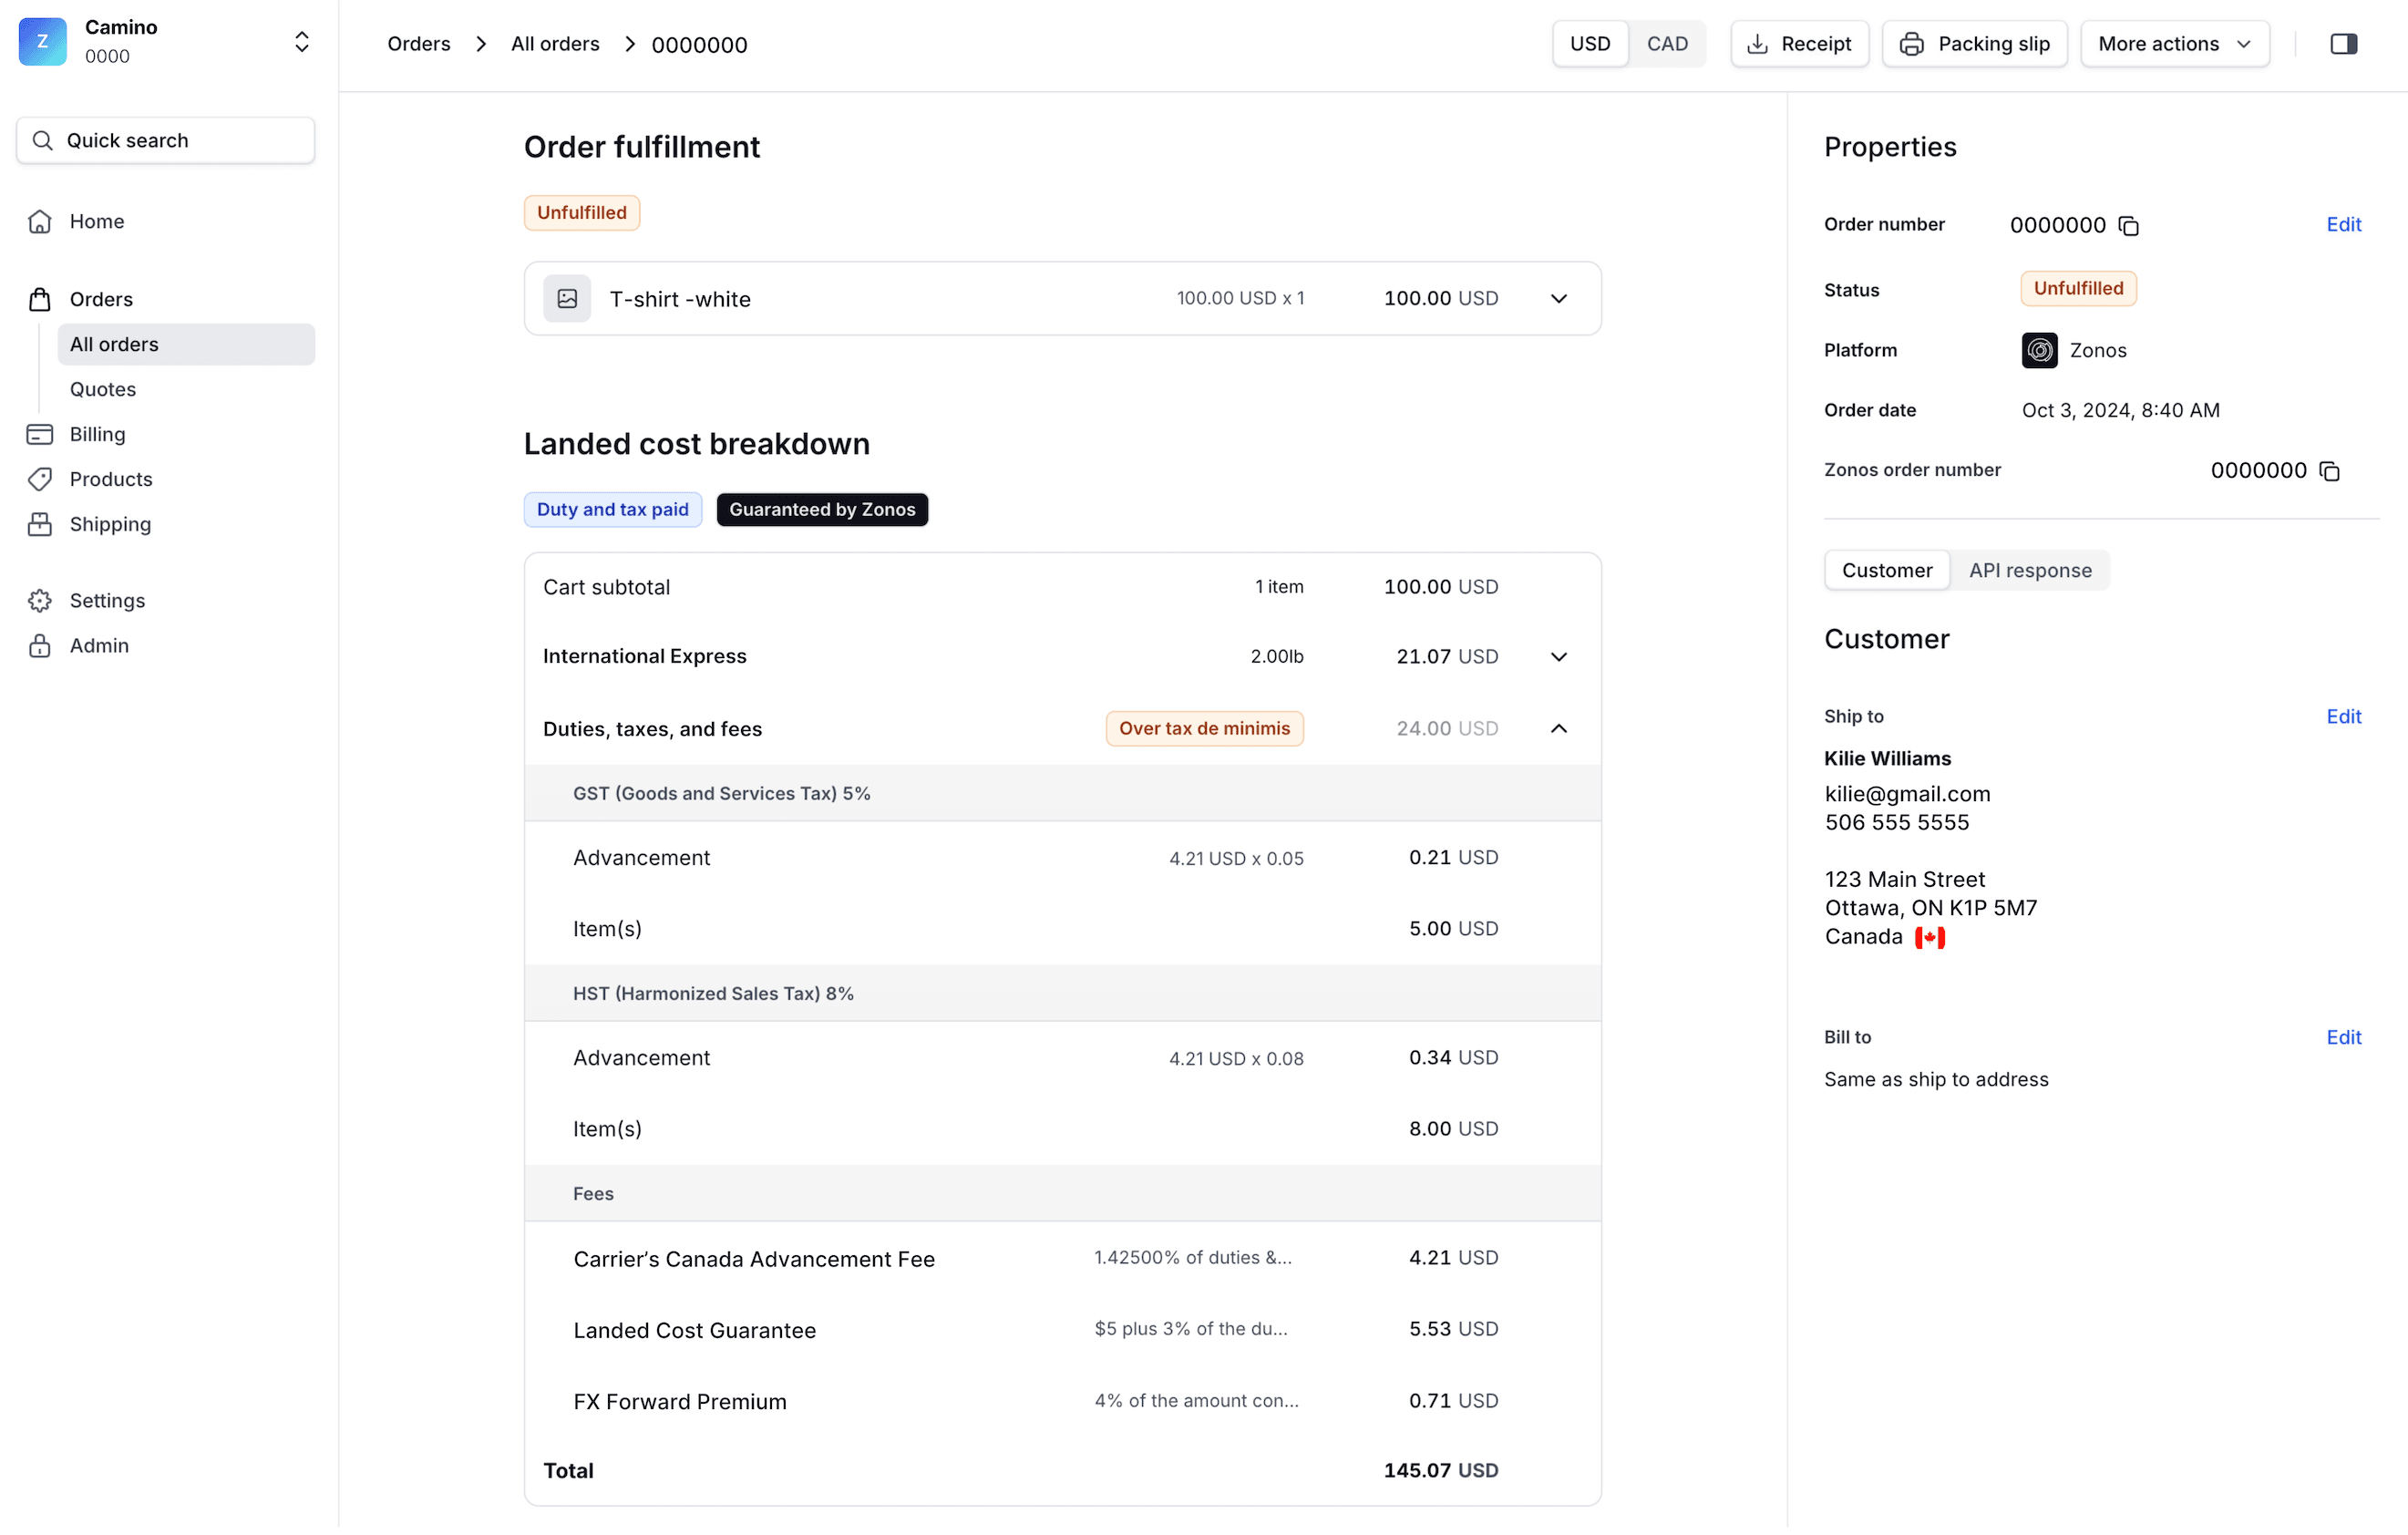Click the T-shirt product thumbnail icon
This screenshot has height=1535, width=2408.
coord(567,296)
